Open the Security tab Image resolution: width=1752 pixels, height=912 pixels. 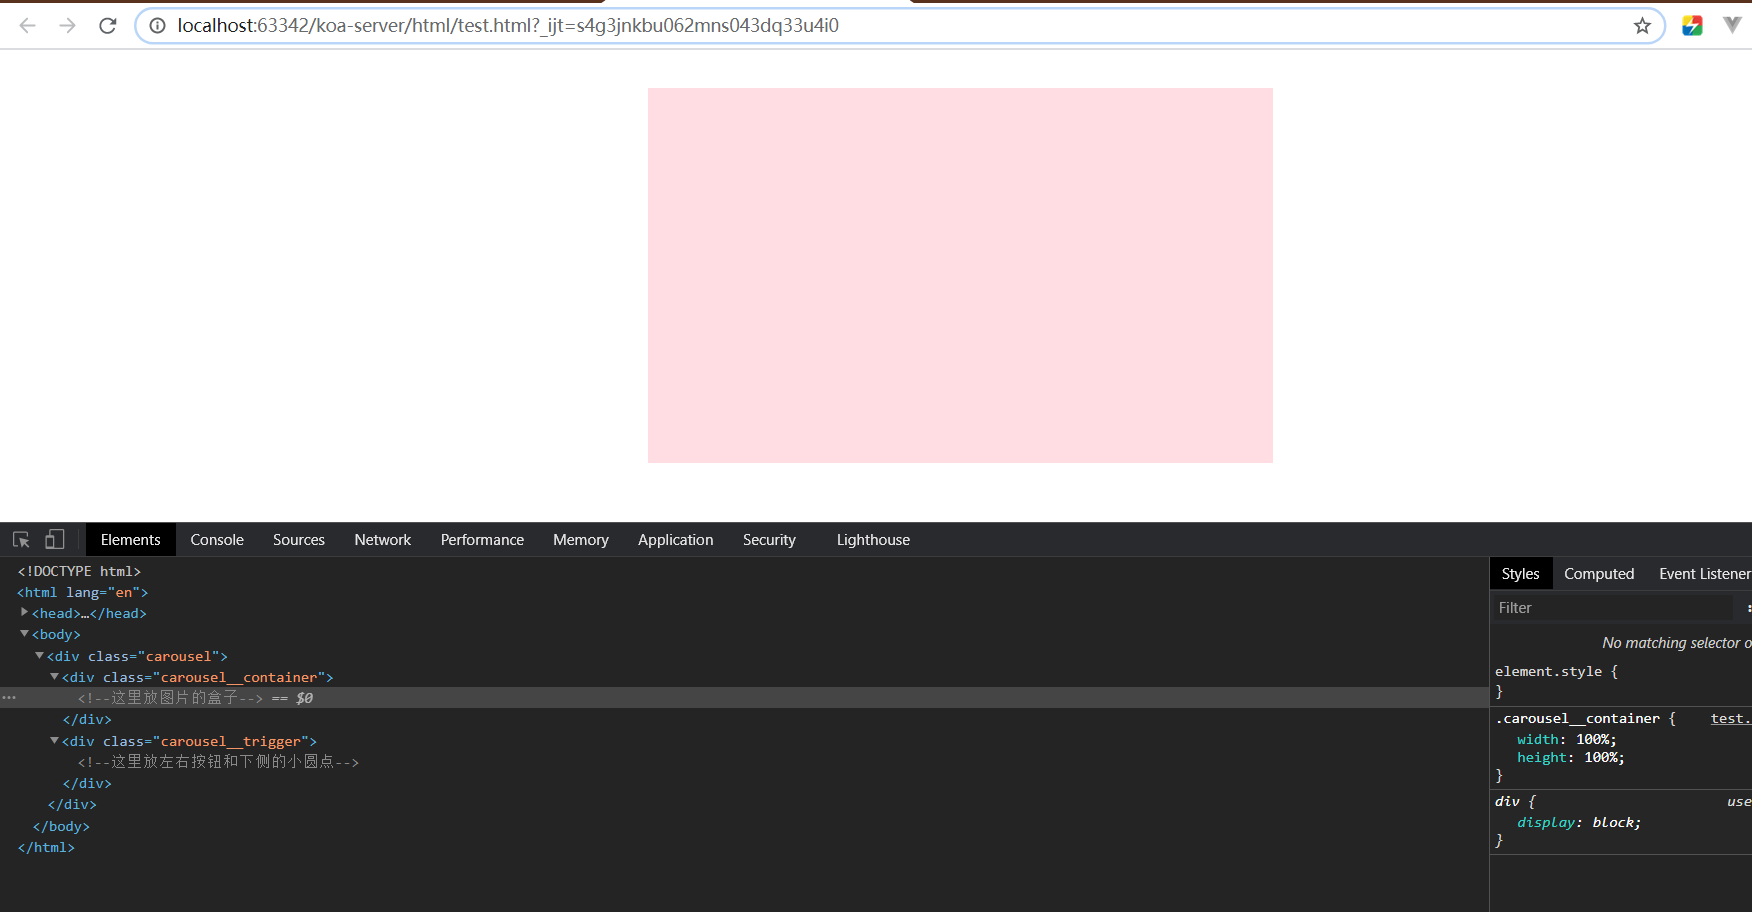769,540
